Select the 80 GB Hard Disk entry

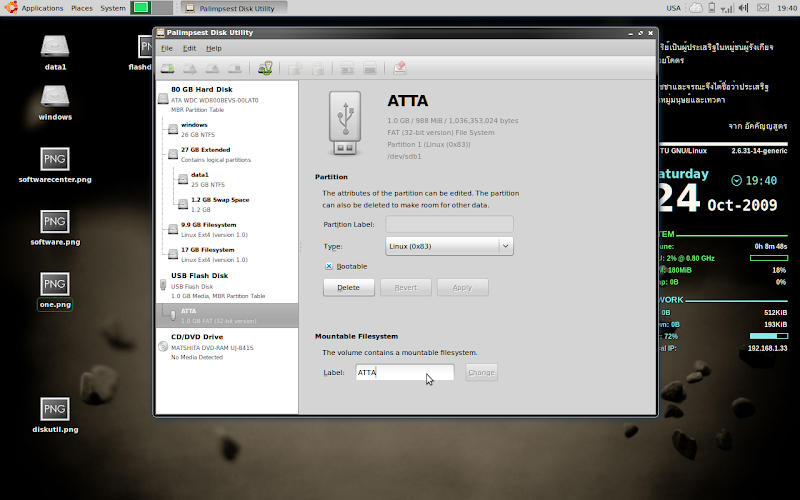227,99
